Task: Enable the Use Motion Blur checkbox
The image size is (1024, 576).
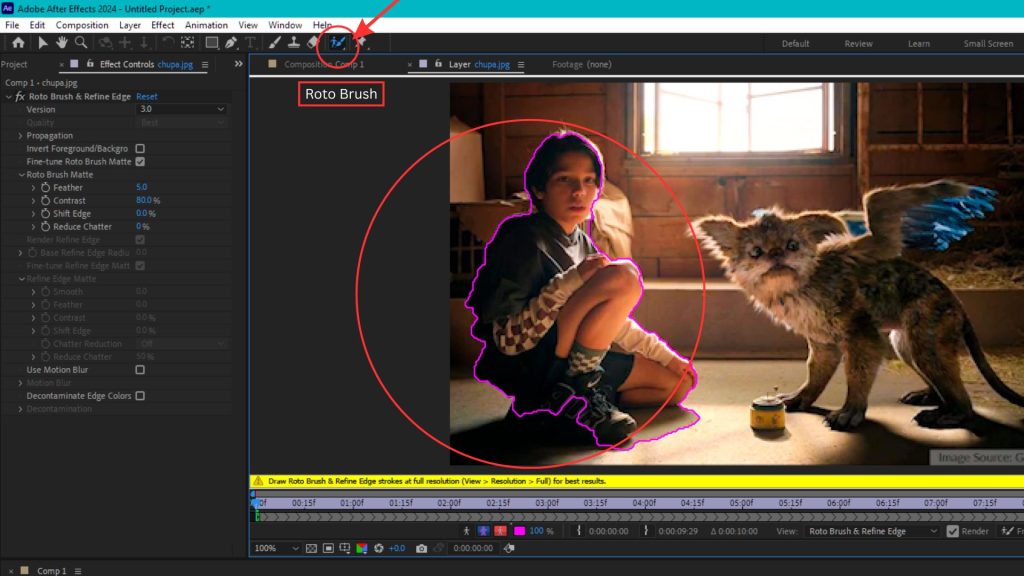Action: (x=140, y=370)
